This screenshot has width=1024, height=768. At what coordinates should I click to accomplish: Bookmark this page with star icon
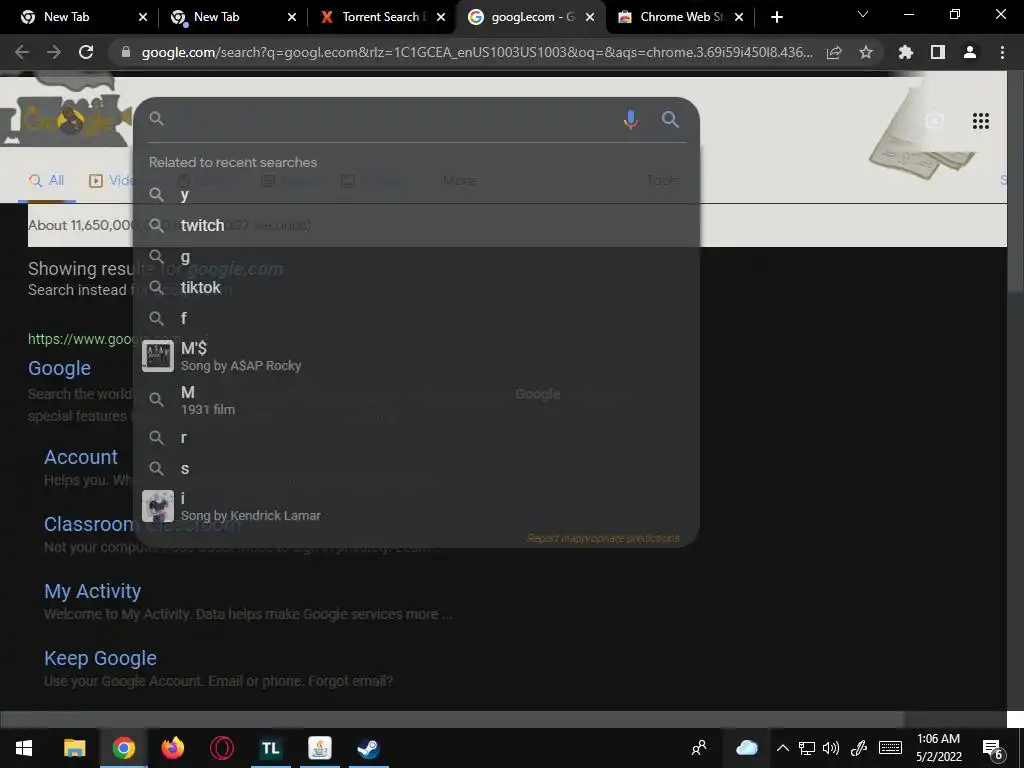click(865, 52)
